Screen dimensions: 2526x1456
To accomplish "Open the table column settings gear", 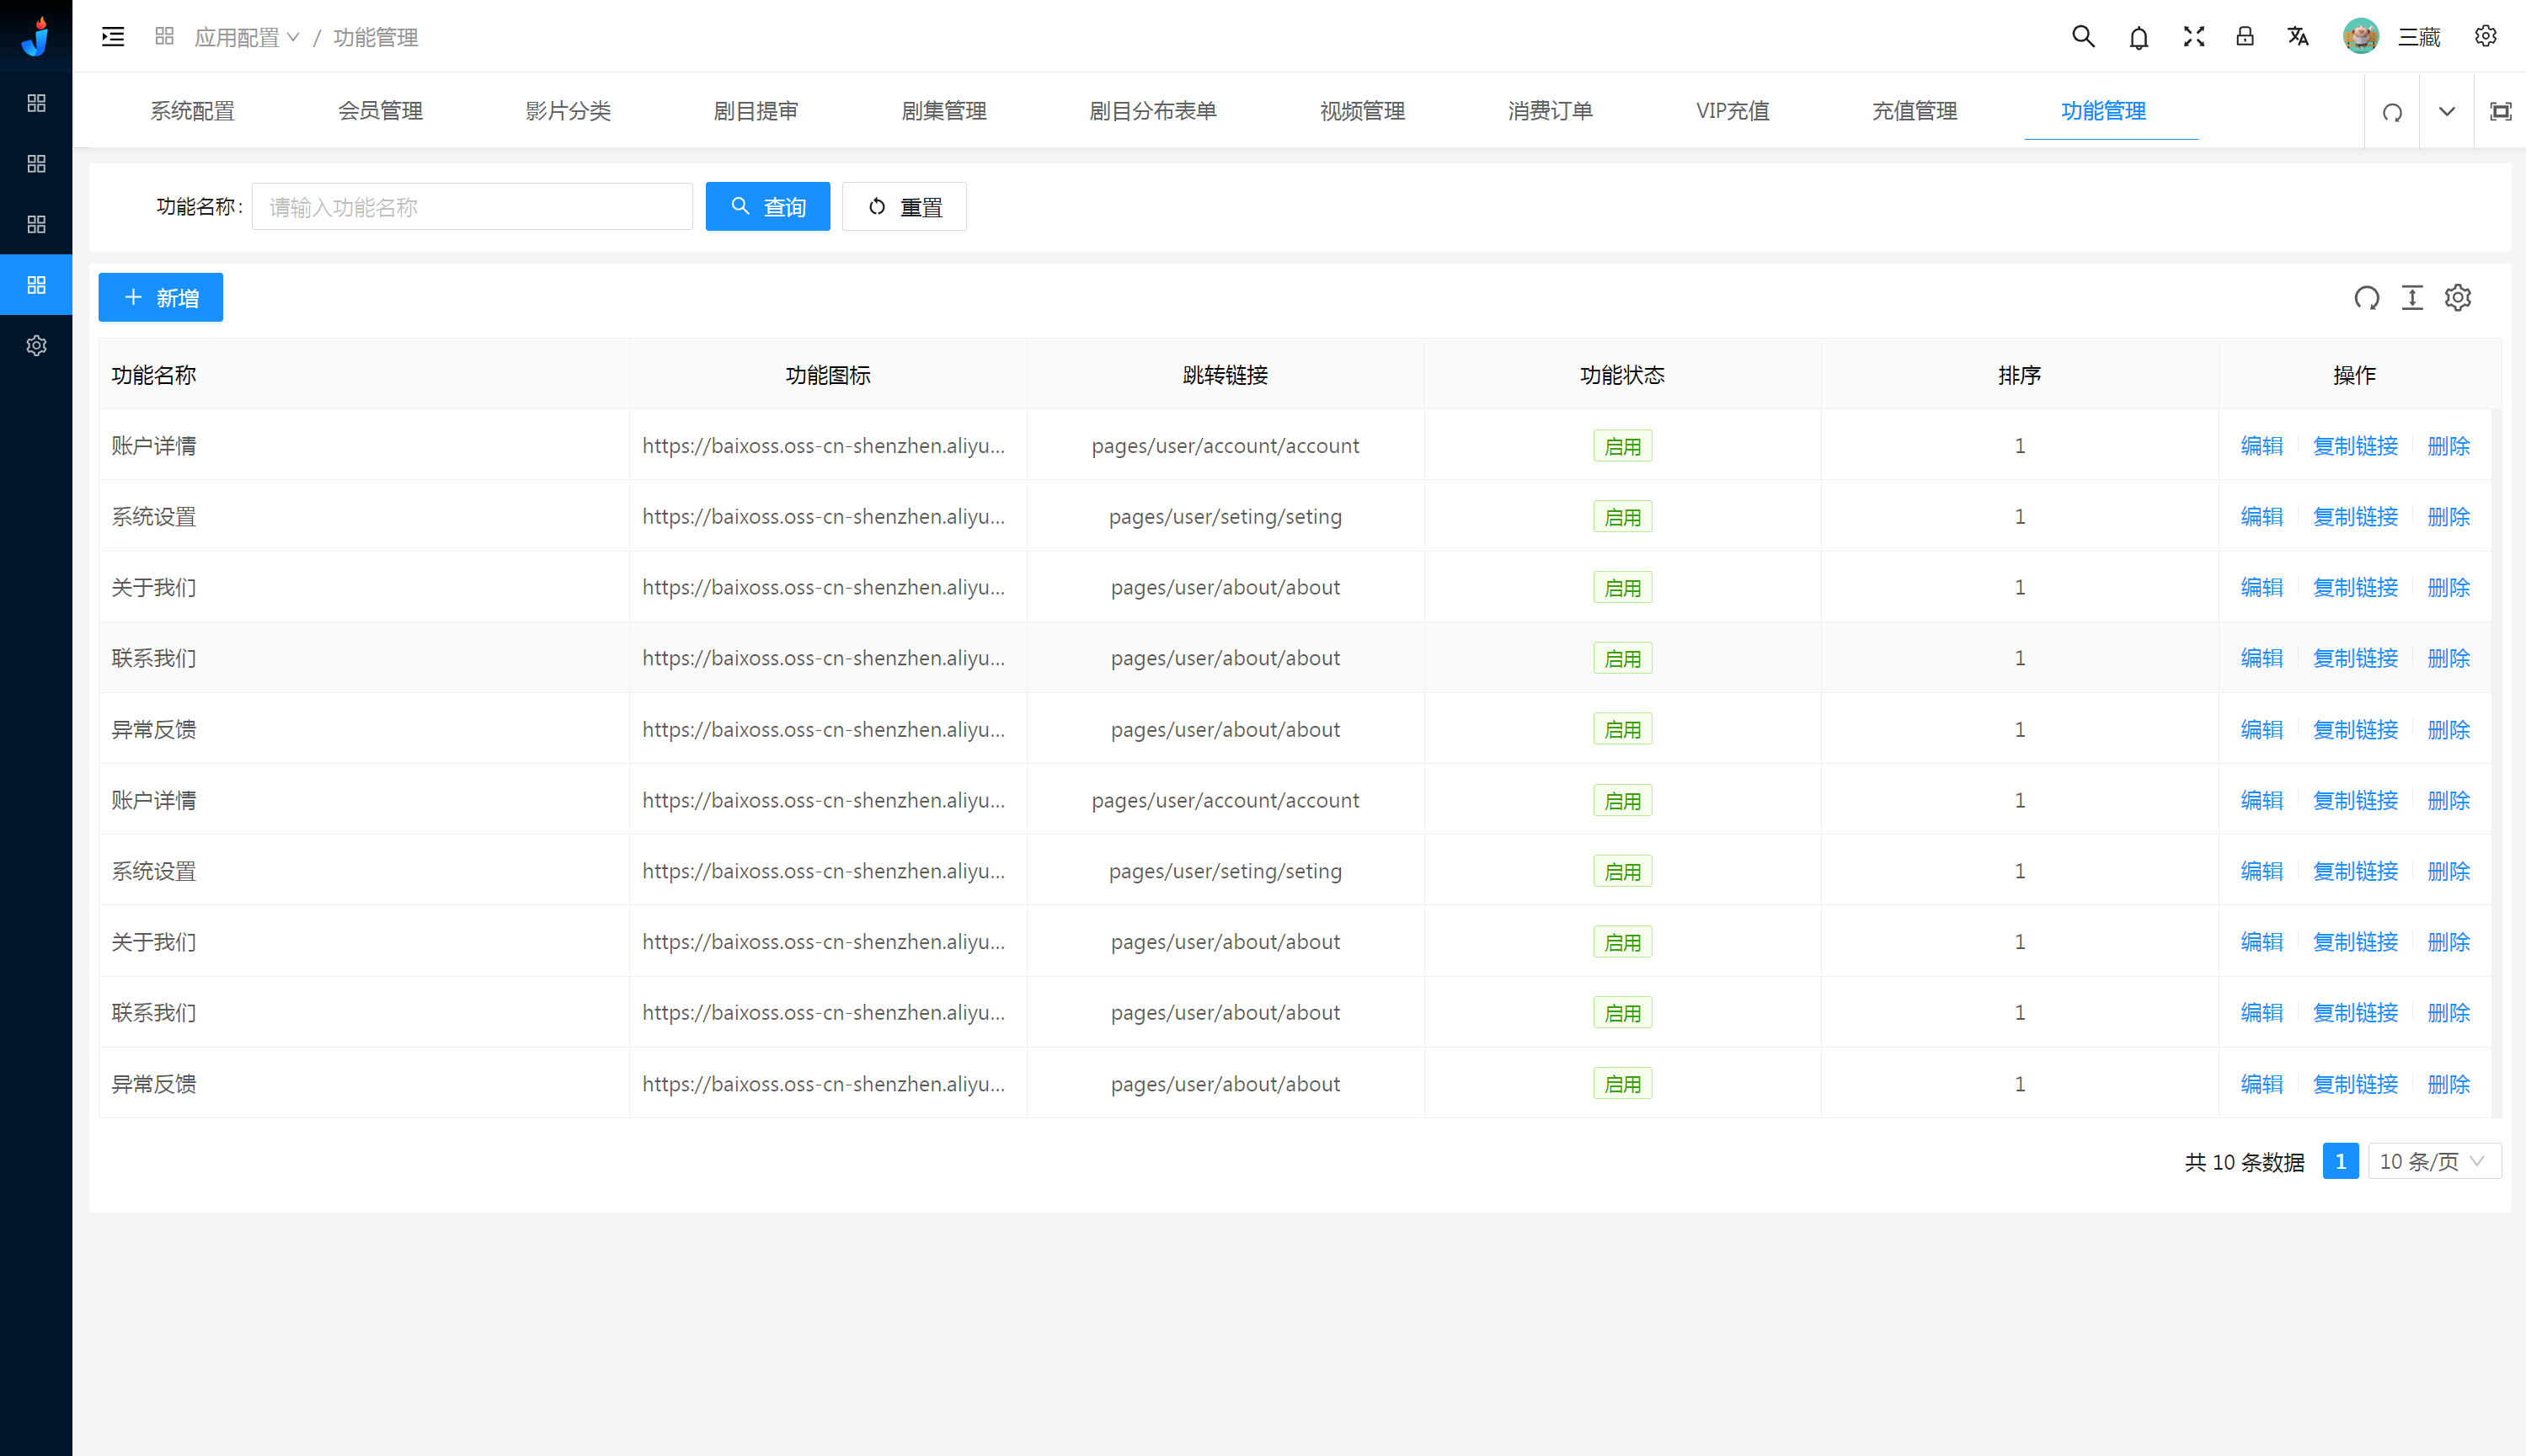I will coord(2458,298).
